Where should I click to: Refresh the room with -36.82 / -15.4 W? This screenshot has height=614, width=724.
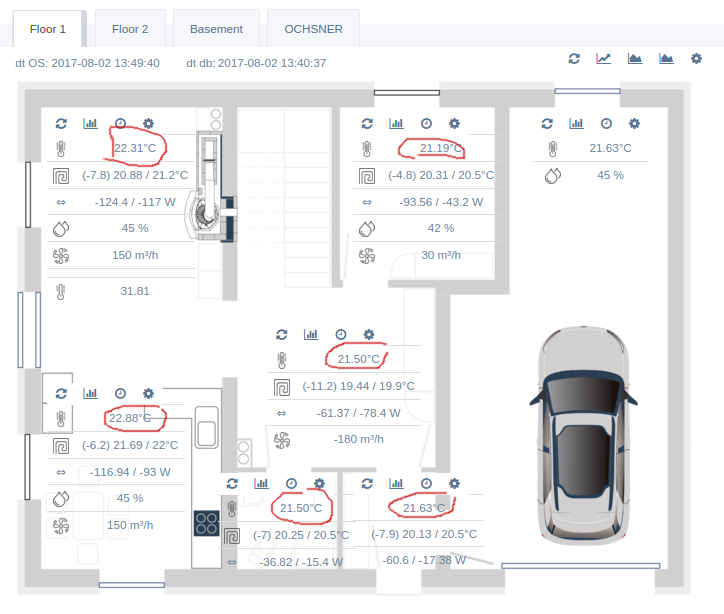pos(232,484)
